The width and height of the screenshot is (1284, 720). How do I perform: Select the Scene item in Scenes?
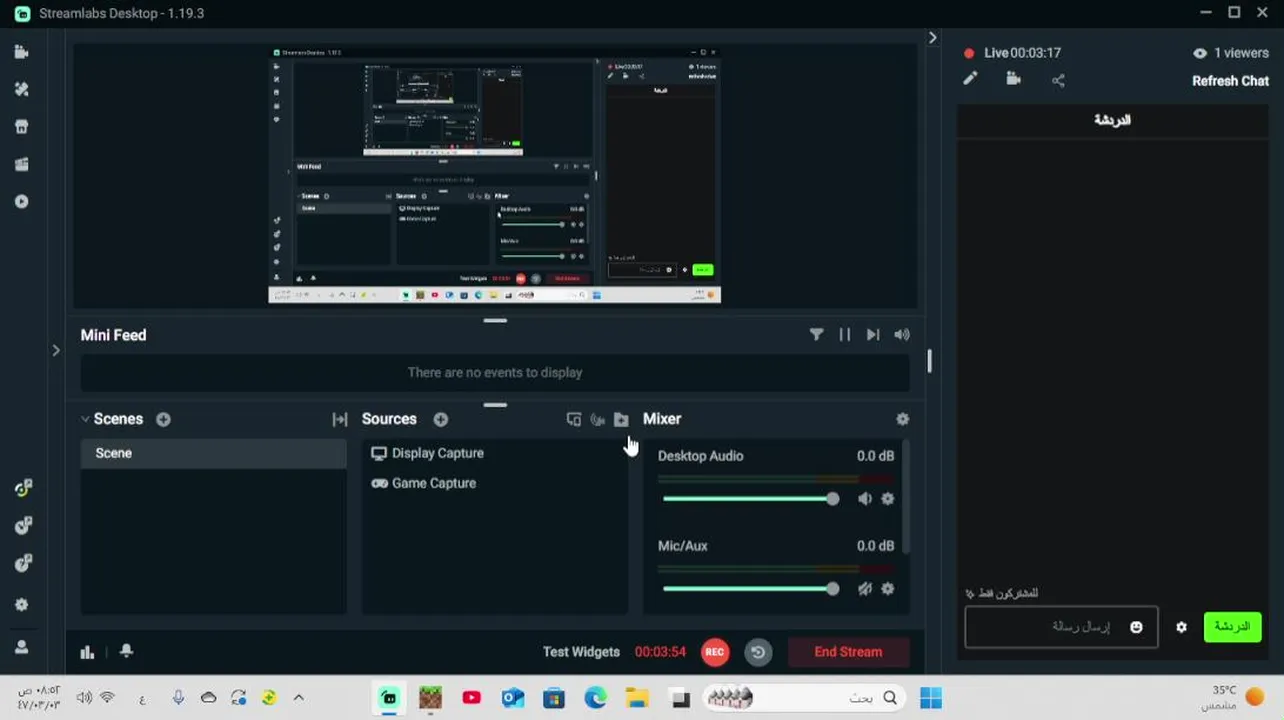(214, 453)
